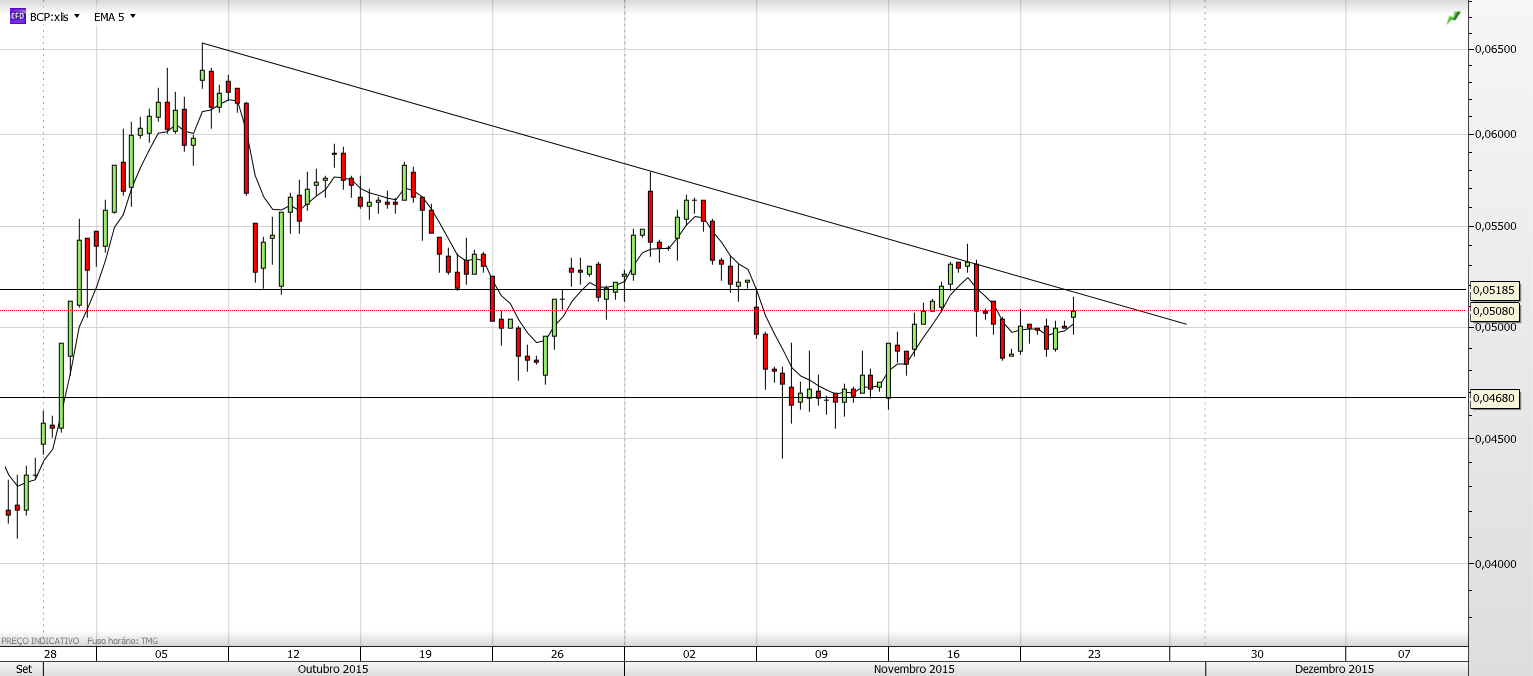
Task: Click the Set month label
Action: (24, 669)
